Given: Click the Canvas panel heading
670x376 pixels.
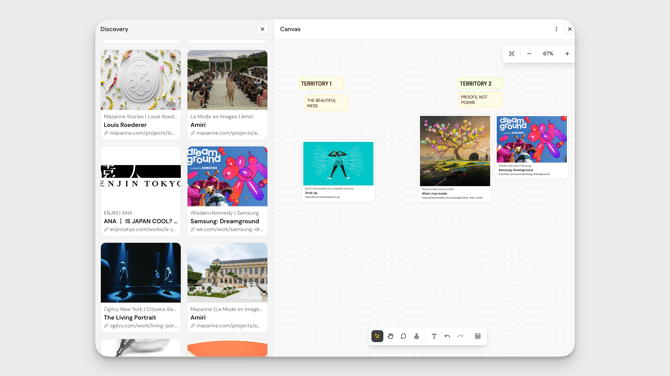Looking at the screenshot, I should pos(290,29).
